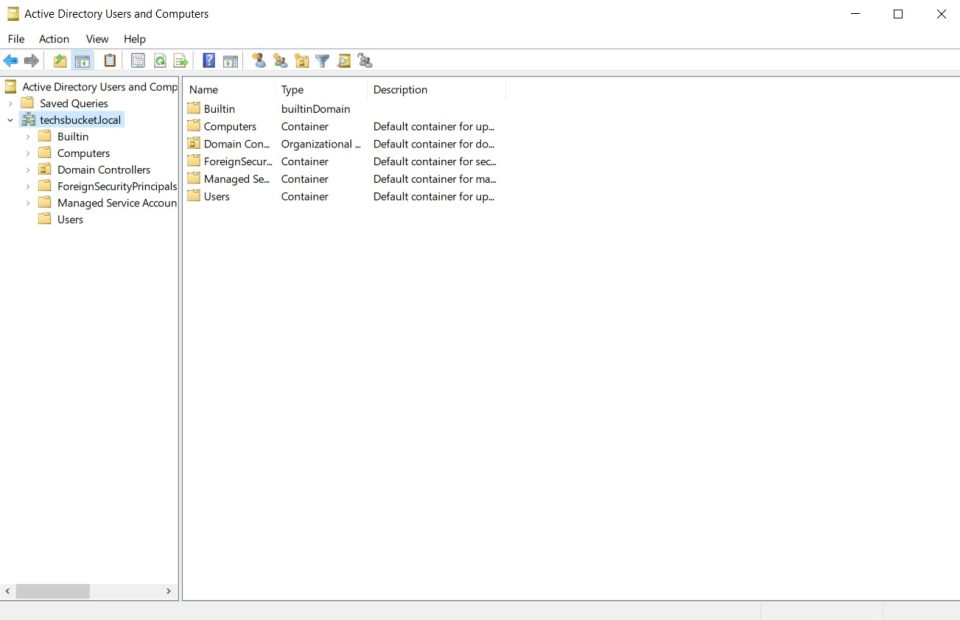
Task: Open Properties via toolbar icon
Action: 138,61
